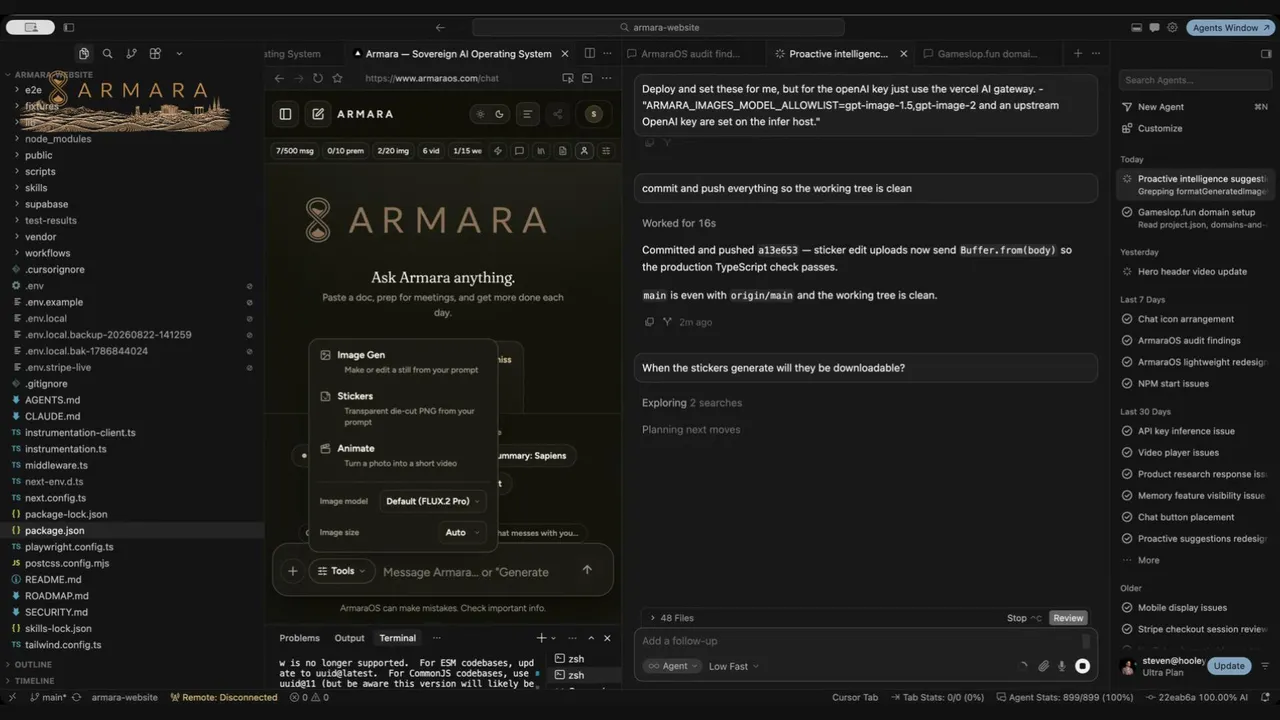
Task: Open the settings gear in title bar
Action: coord(1172,28)
